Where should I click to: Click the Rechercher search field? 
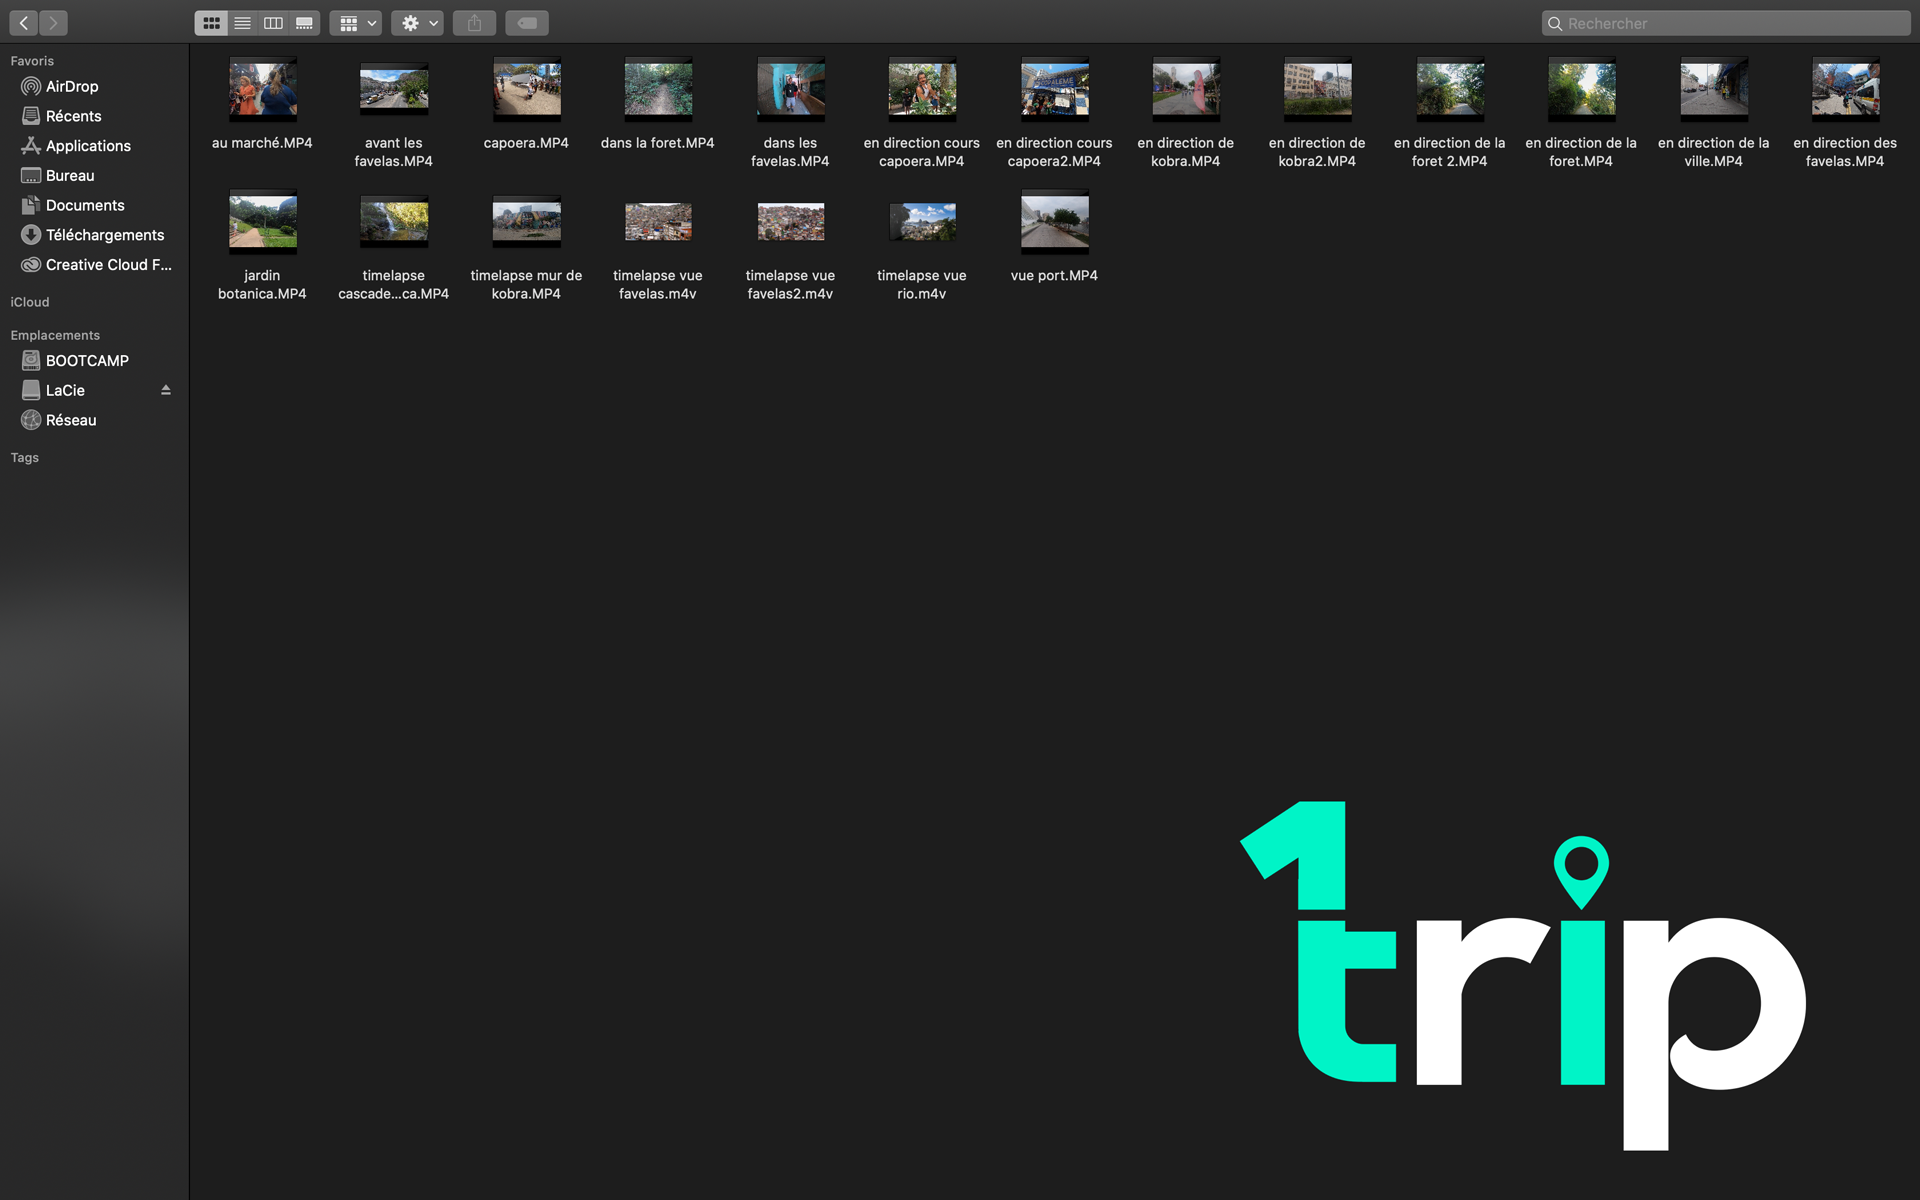(x=1726, y=23)
